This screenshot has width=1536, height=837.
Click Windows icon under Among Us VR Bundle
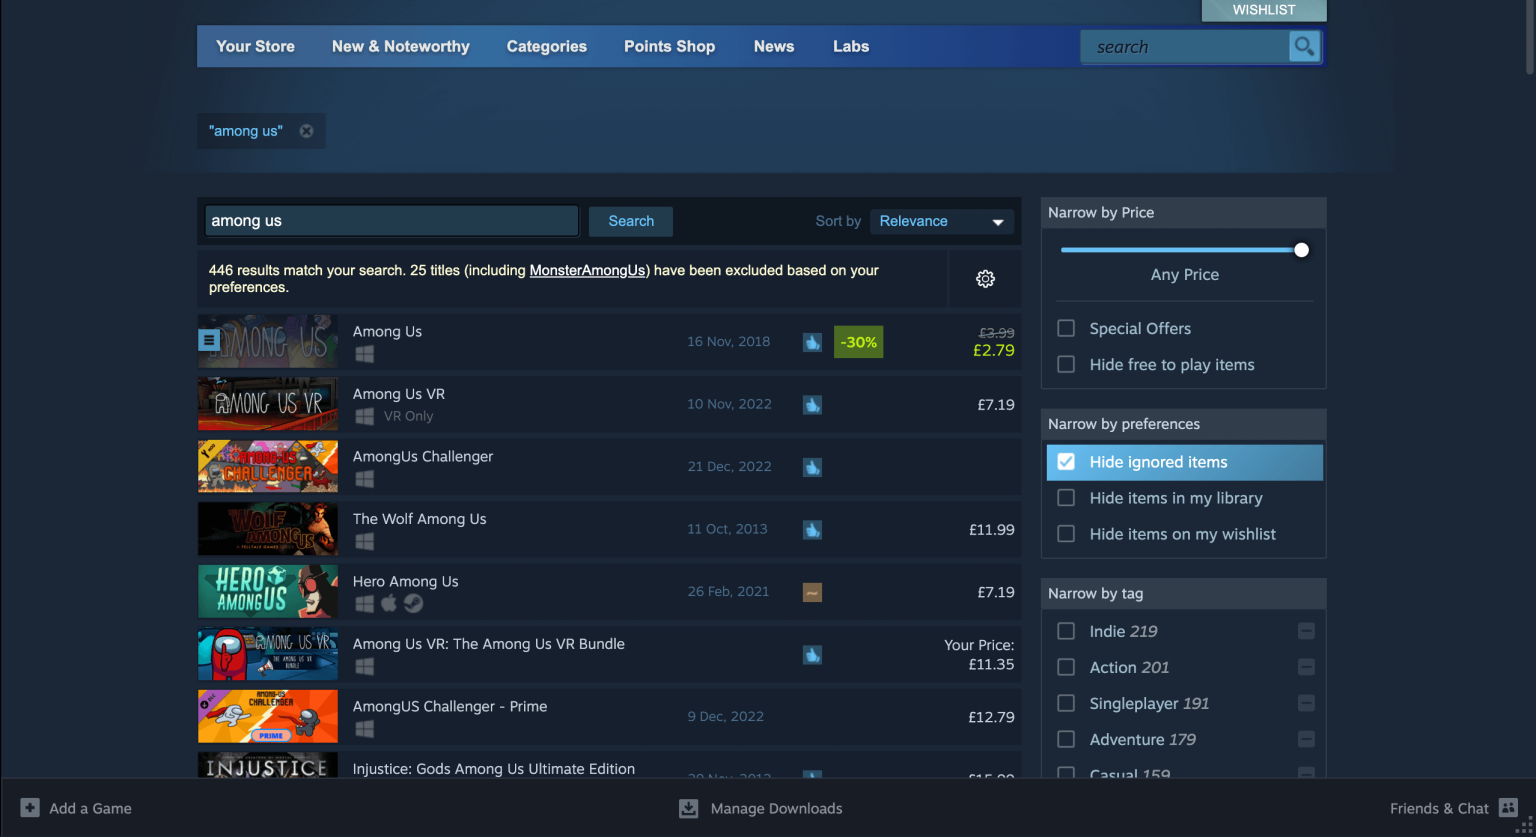pyautogui.click(x=364, y=666)
